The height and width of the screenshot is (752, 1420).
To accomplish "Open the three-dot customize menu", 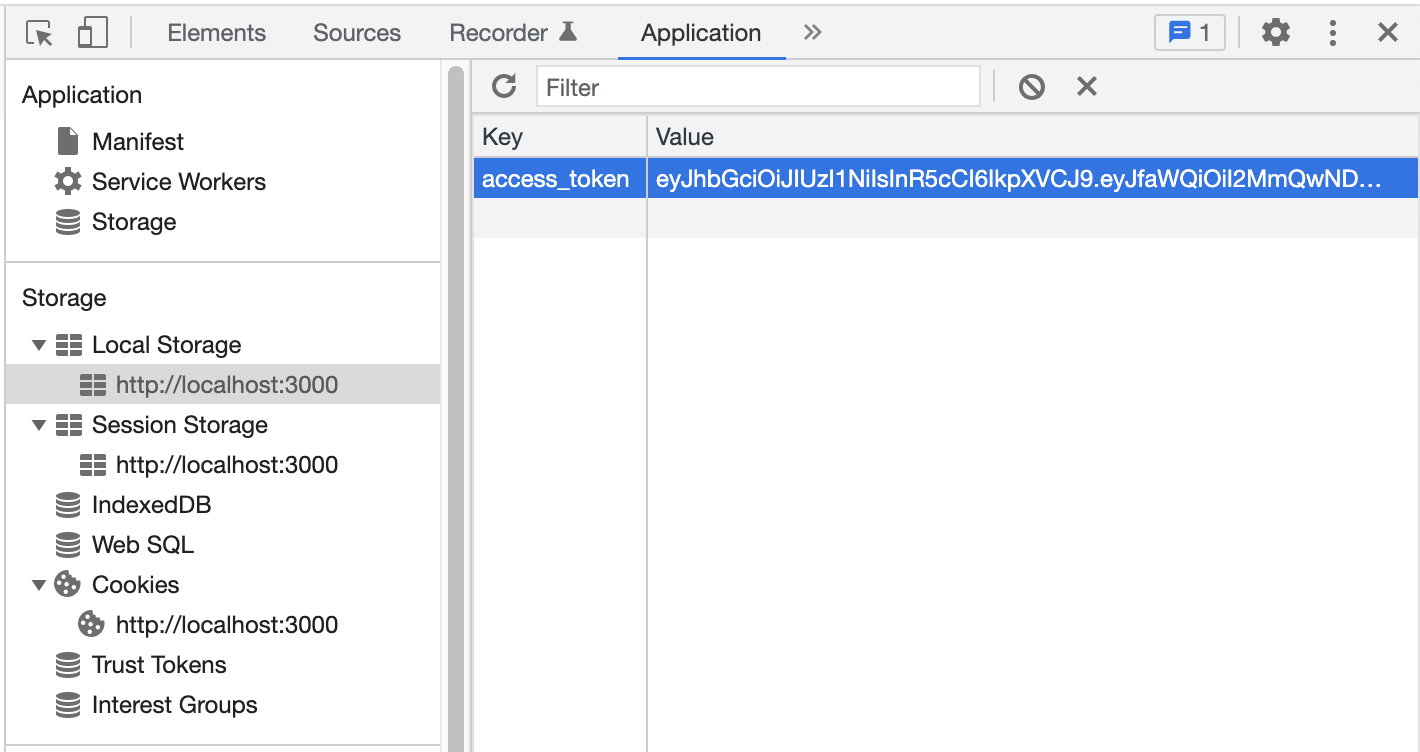I will (x=1332, y=33).
